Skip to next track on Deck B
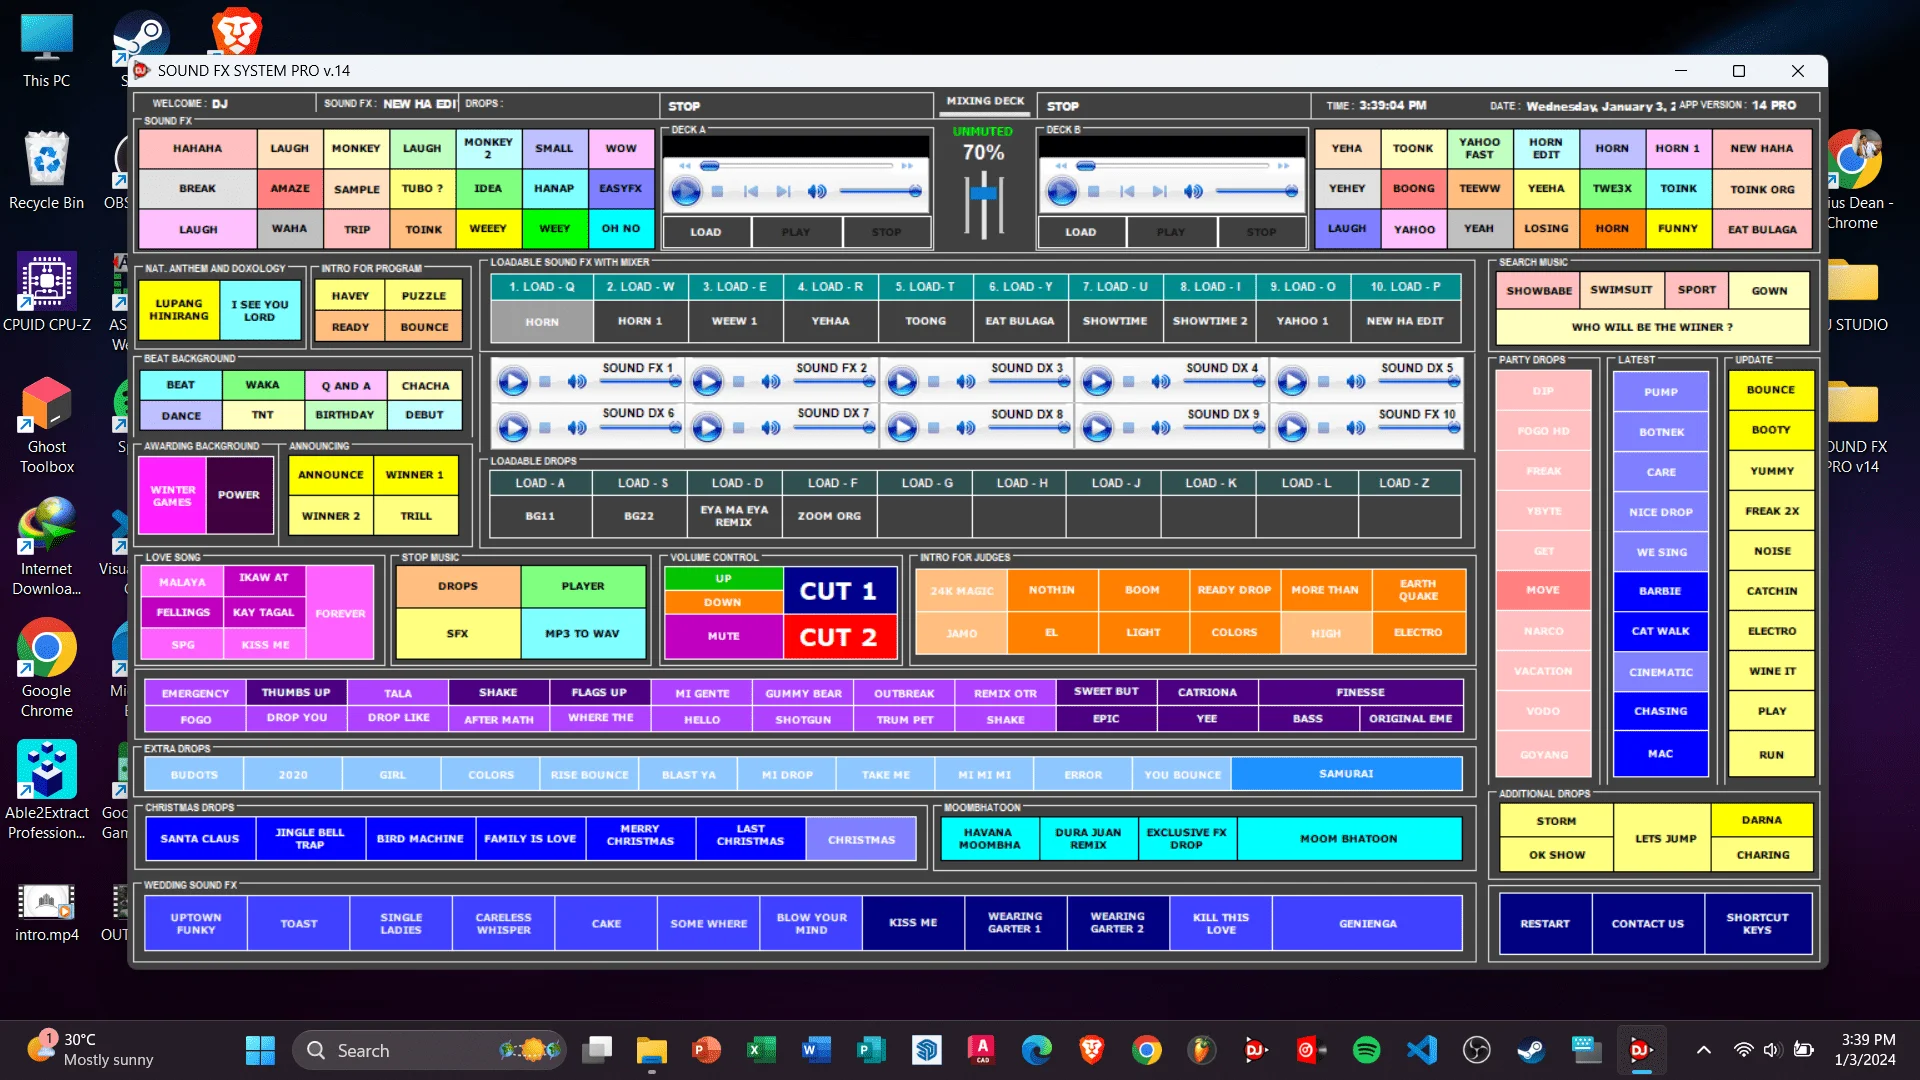The image size is (1920, 1080). 1160,191
